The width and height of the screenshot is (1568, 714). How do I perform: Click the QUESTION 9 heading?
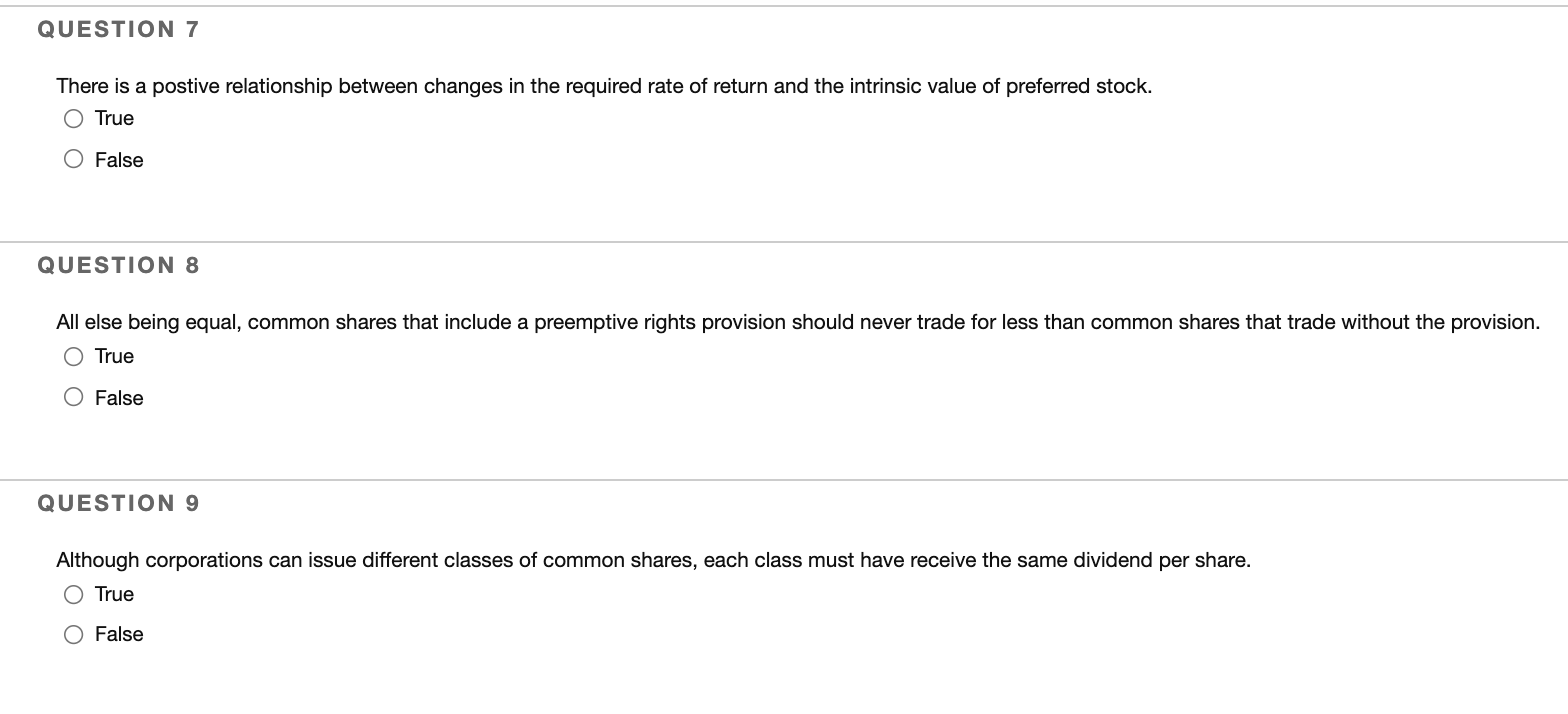pos(116,502)
